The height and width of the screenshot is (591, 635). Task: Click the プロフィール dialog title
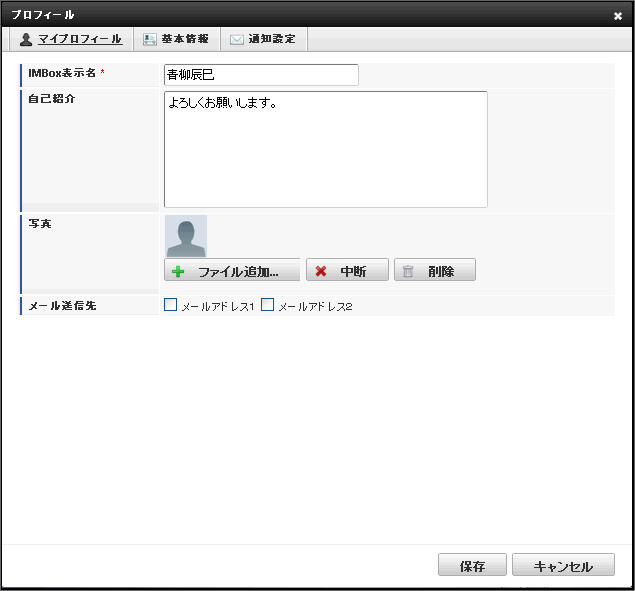pyautogui.click(x=43, y=15)
